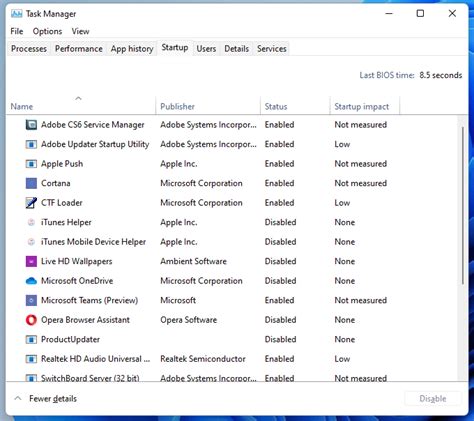
Task: Maximize the Task Manager window
Action: click(420, 14)
